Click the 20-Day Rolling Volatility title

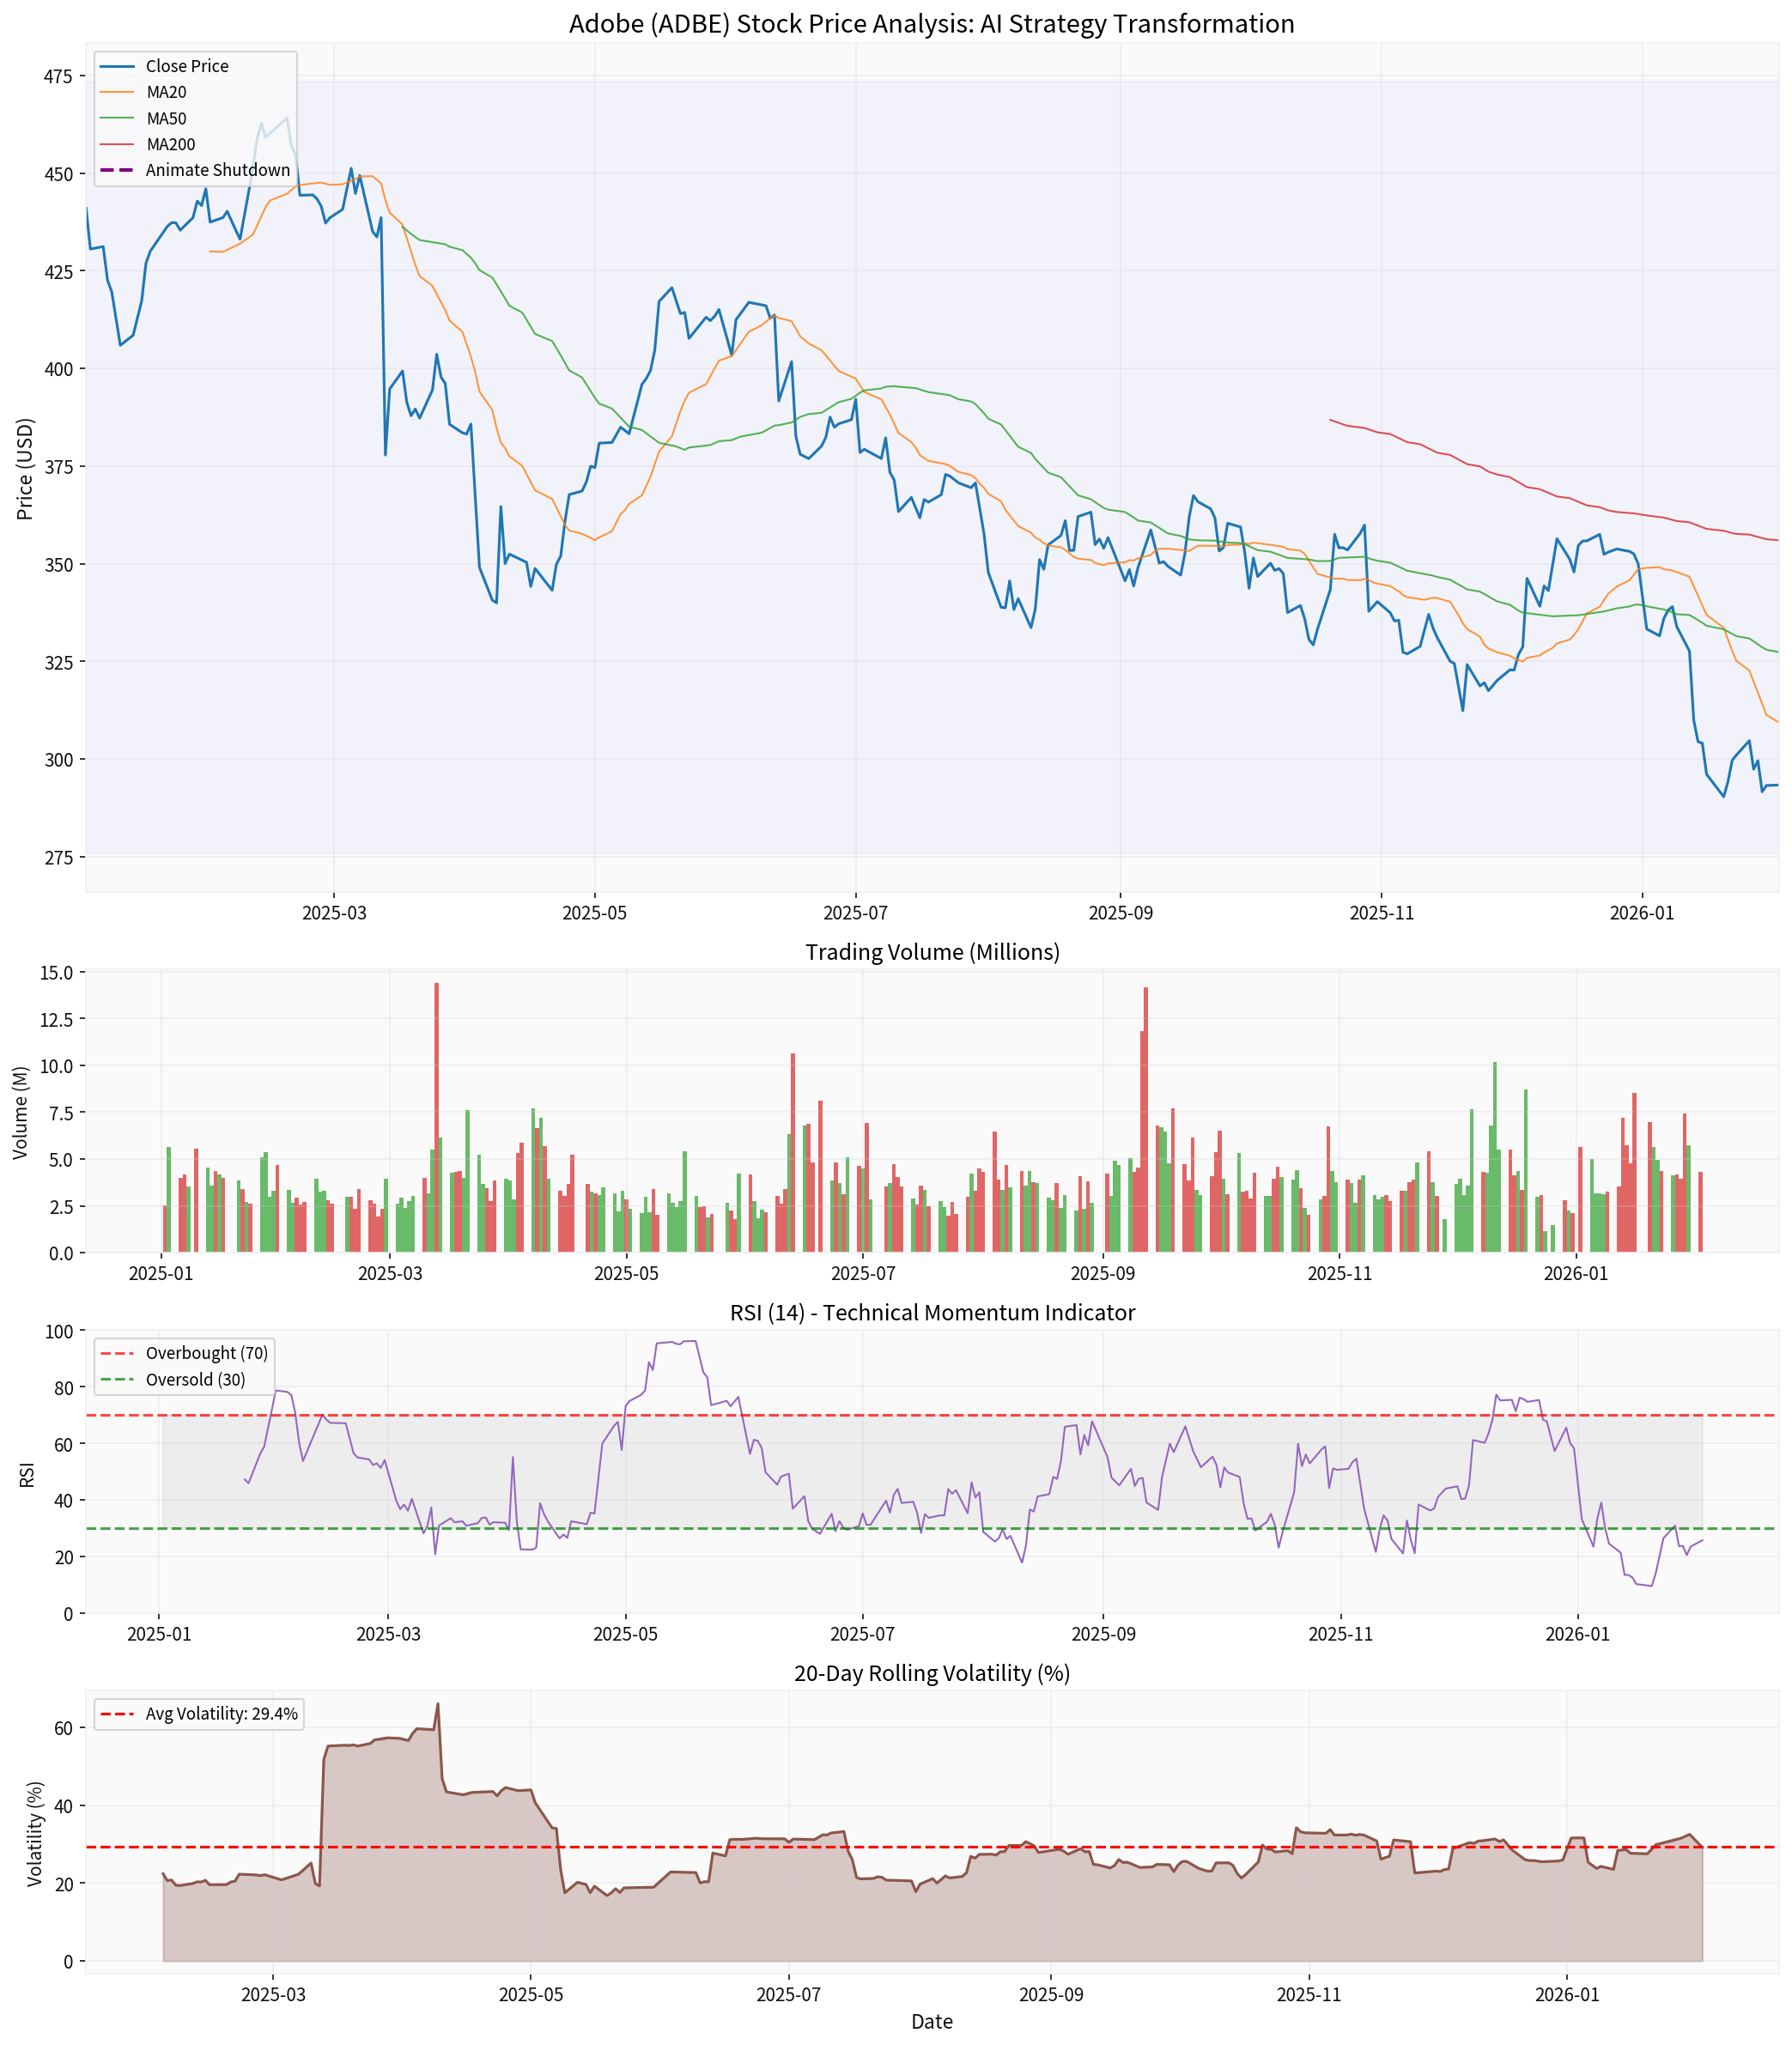click(932, 1673)
